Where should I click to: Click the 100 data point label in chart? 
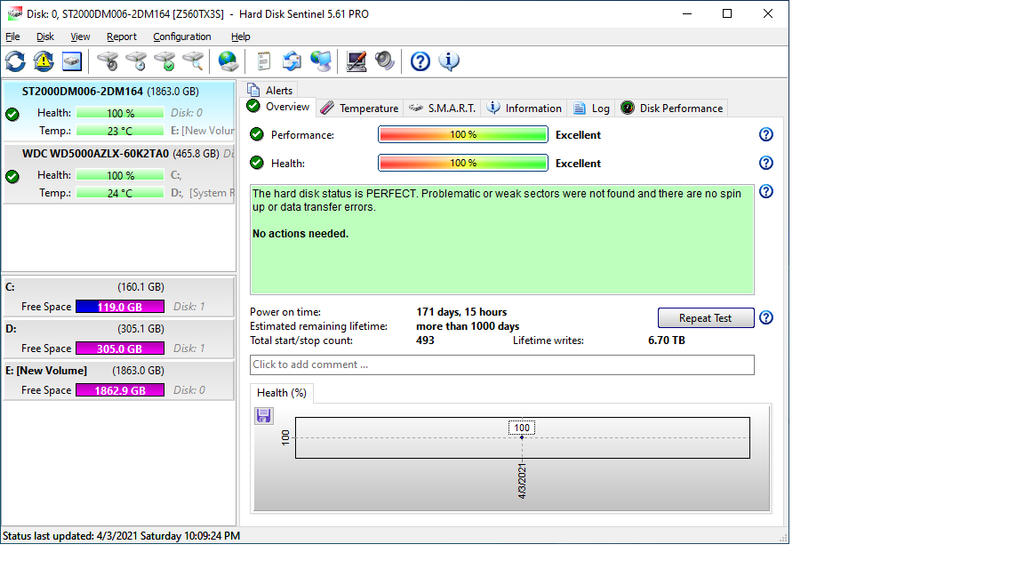[x=522, y=428]
